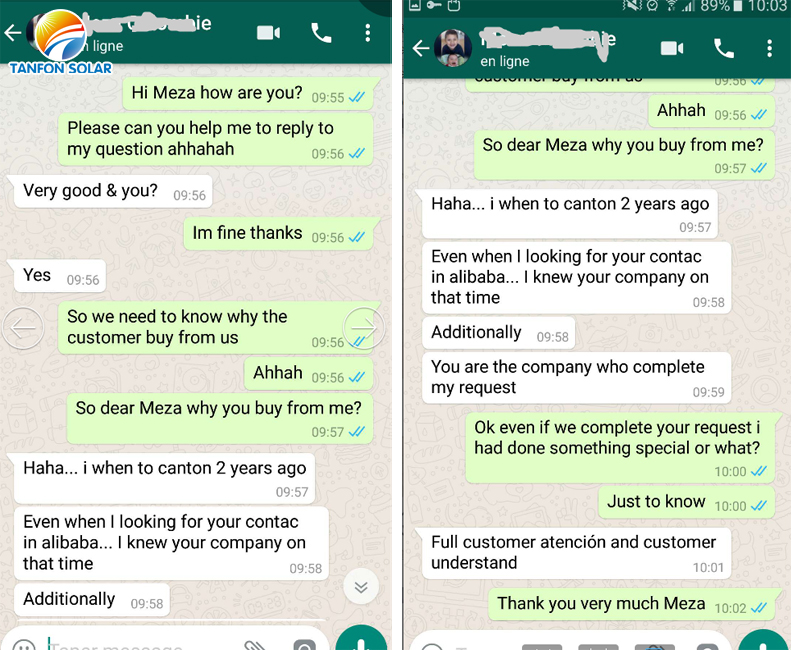Tap the microphone button in right chat
The width and height of the screenshot is (800, 650).
(764, 642)
